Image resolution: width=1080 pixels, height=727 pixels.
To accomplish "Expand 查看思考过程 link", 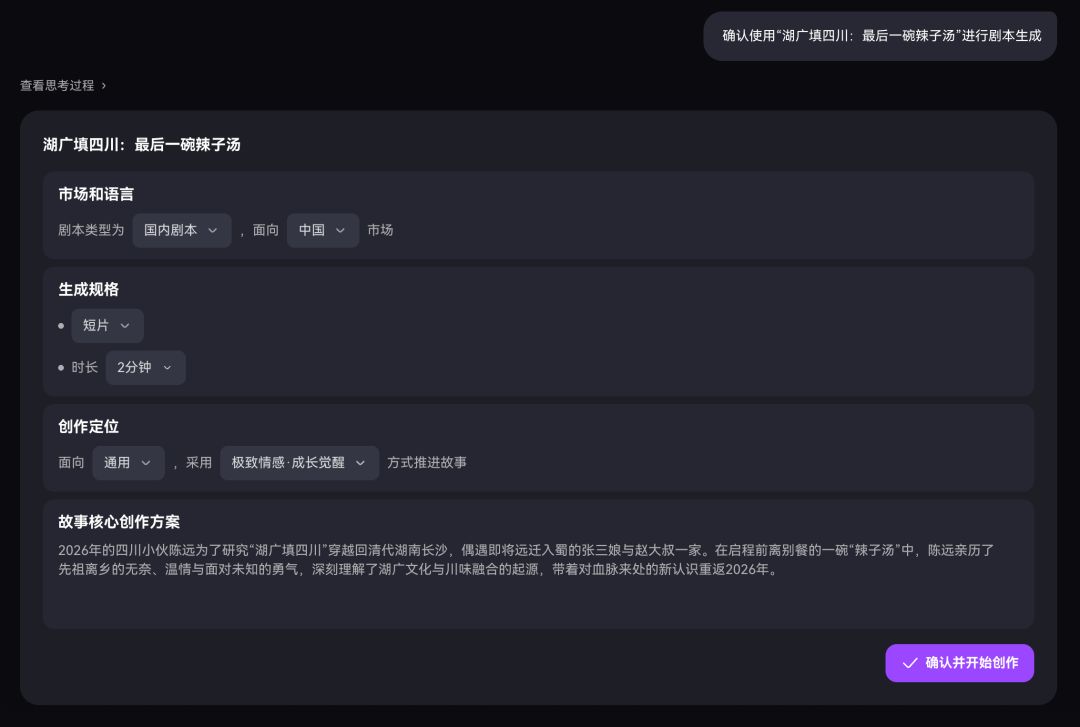I will click(x=63, y=85).
